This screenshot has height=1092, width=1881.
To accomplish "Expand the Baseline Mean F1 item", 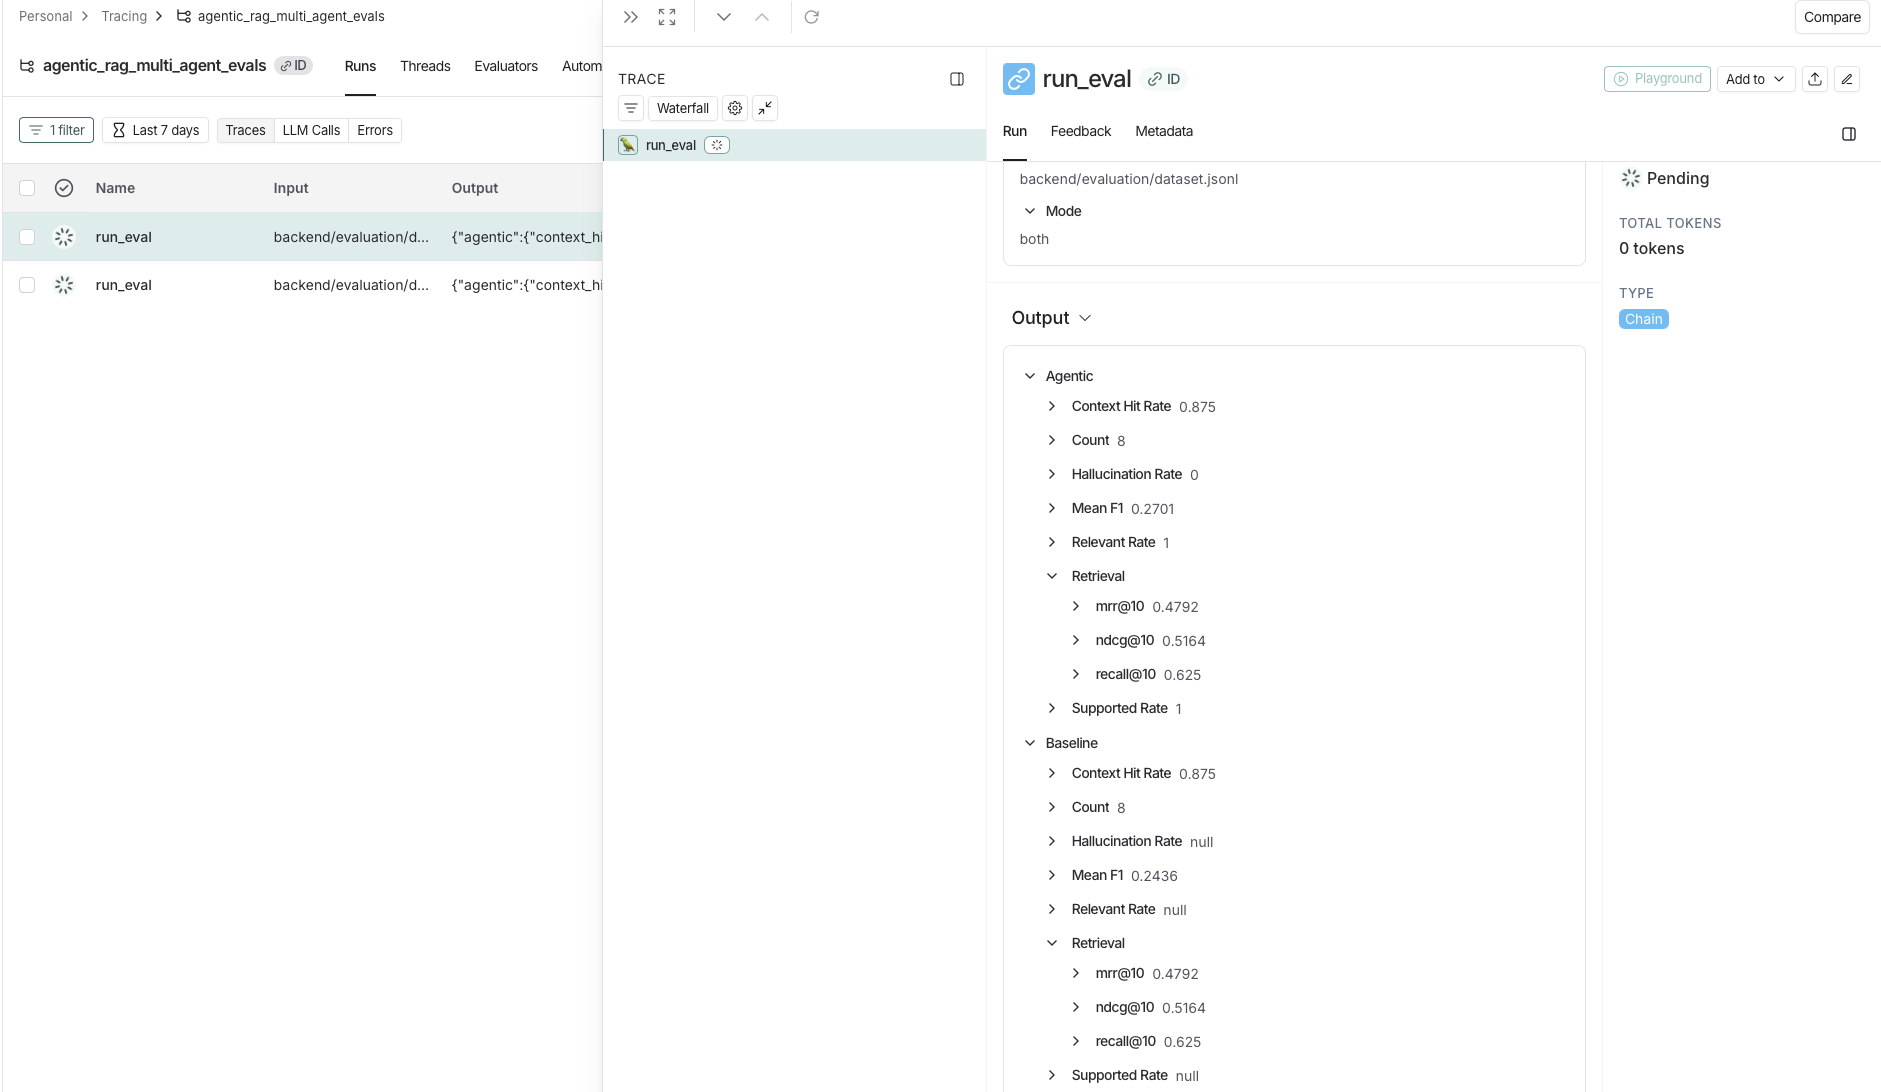I will coord(1052,875).
